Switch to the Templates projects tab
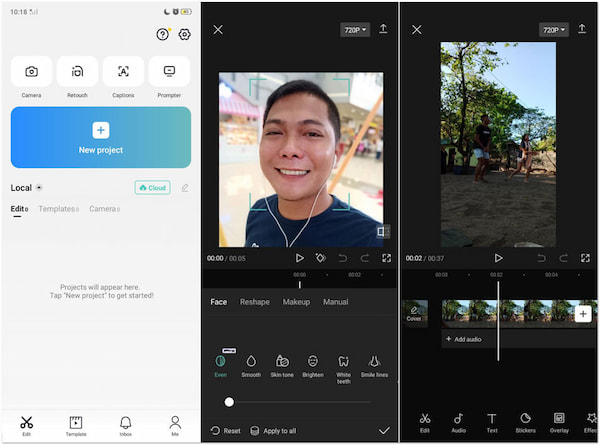This screenshot has width=600, height=445. coord(59,209)
